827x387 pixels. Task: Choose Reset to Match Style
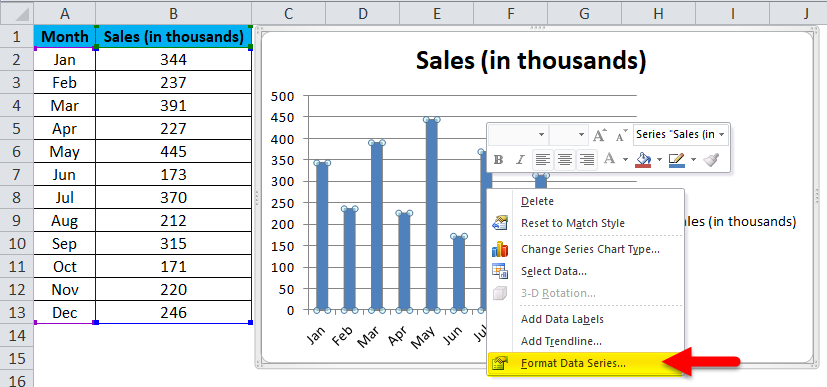(x=585, y=223)
